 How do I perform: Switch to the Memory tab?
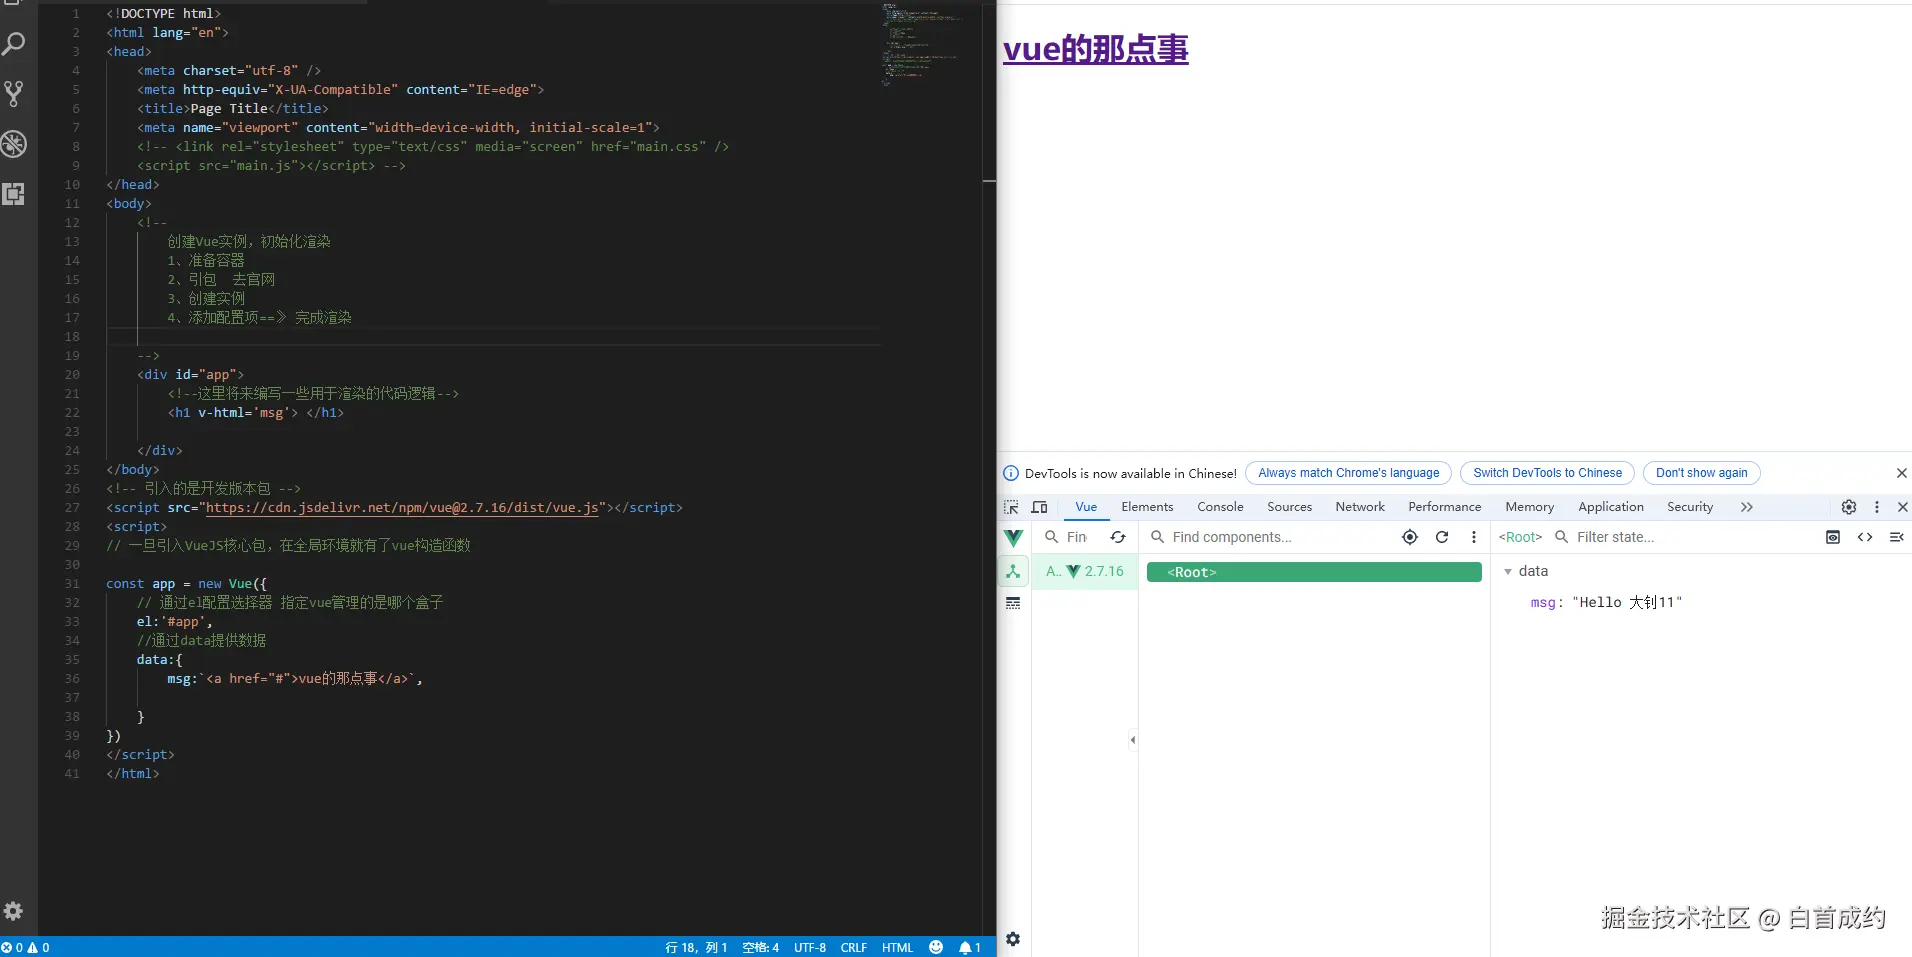click(1529, 507)
